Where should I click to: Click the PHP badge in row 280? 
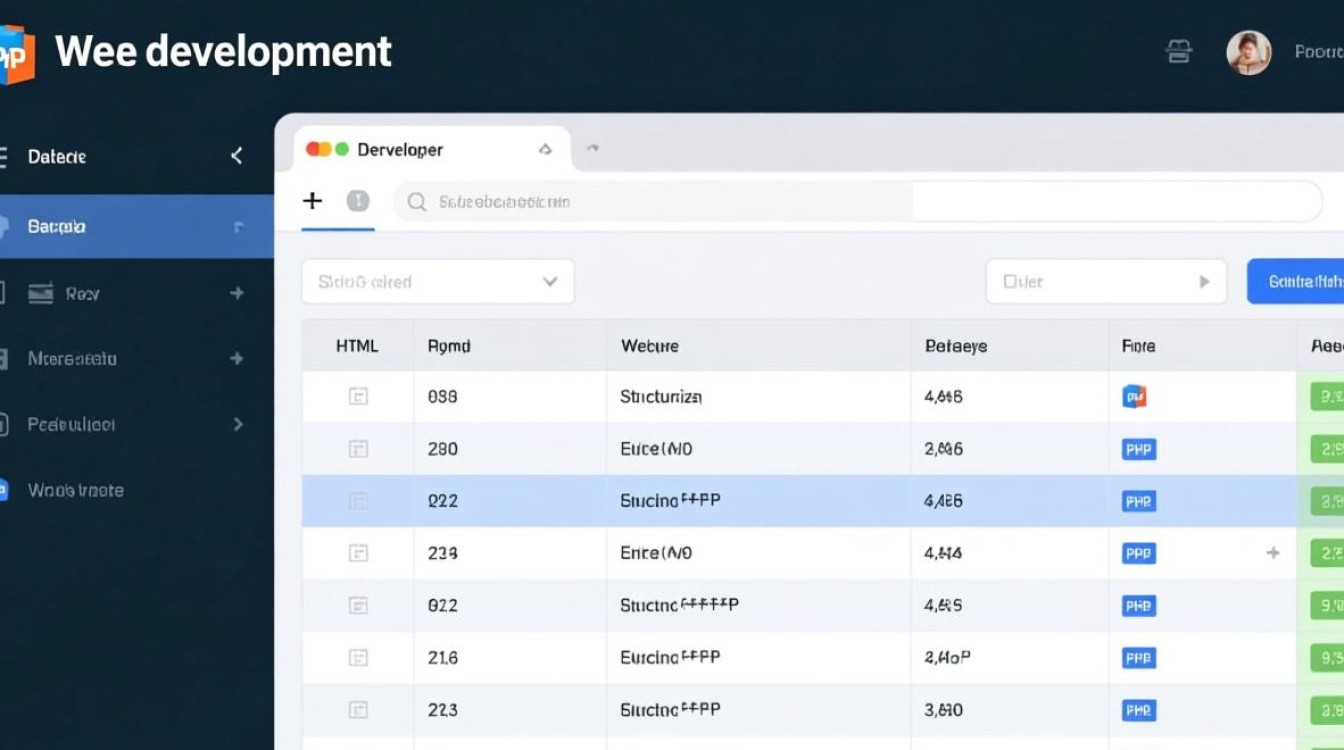coord(1138,449)
